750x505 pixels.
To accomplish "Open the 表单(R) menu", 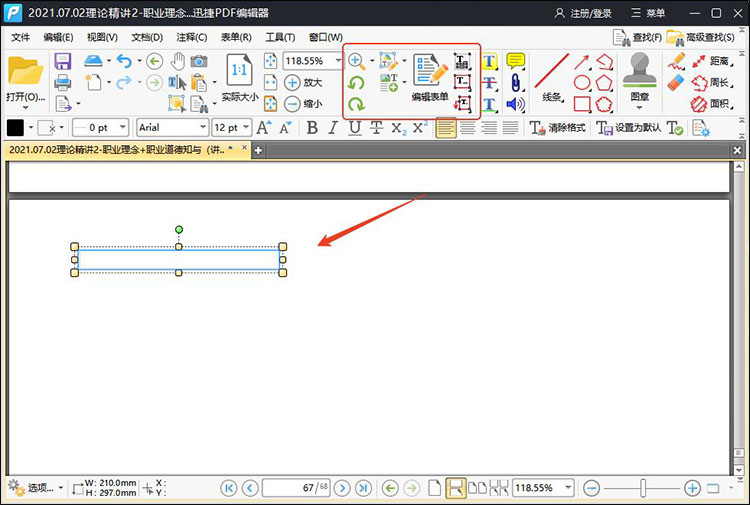I will 236,37.
